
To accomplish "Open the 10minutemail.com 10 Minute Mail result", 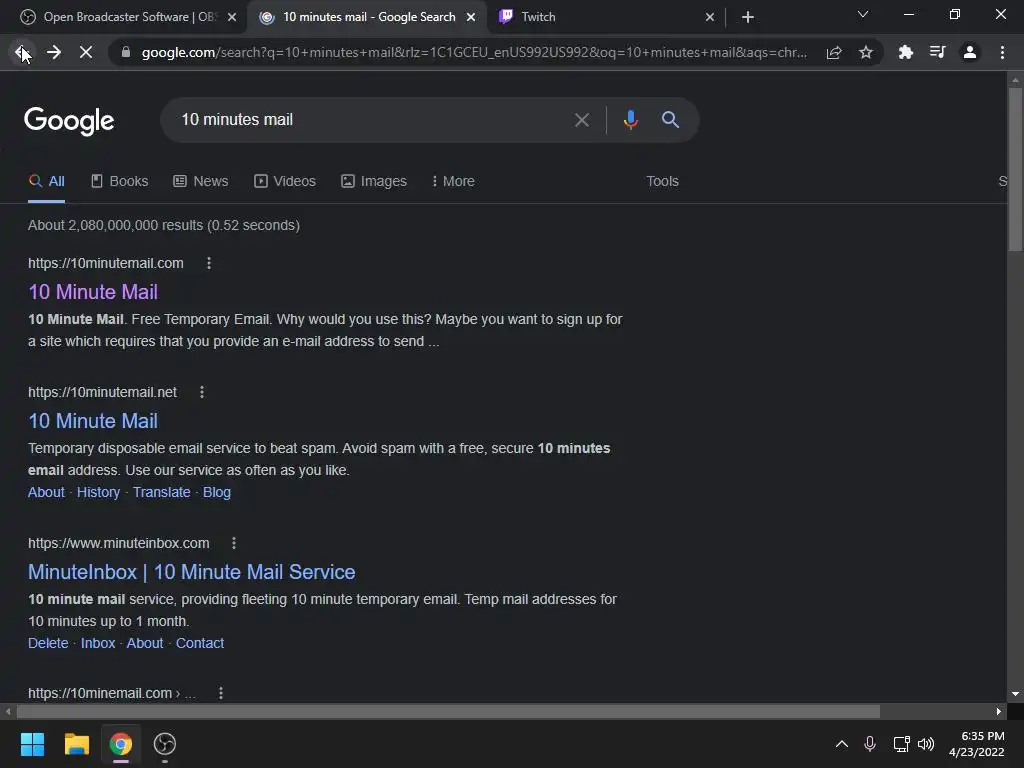I will (x=93, y=292).
